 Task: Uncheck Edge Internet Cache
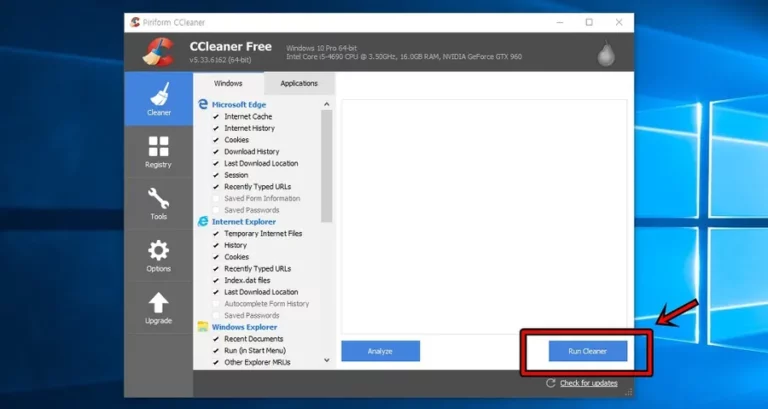tap(216, 117)
